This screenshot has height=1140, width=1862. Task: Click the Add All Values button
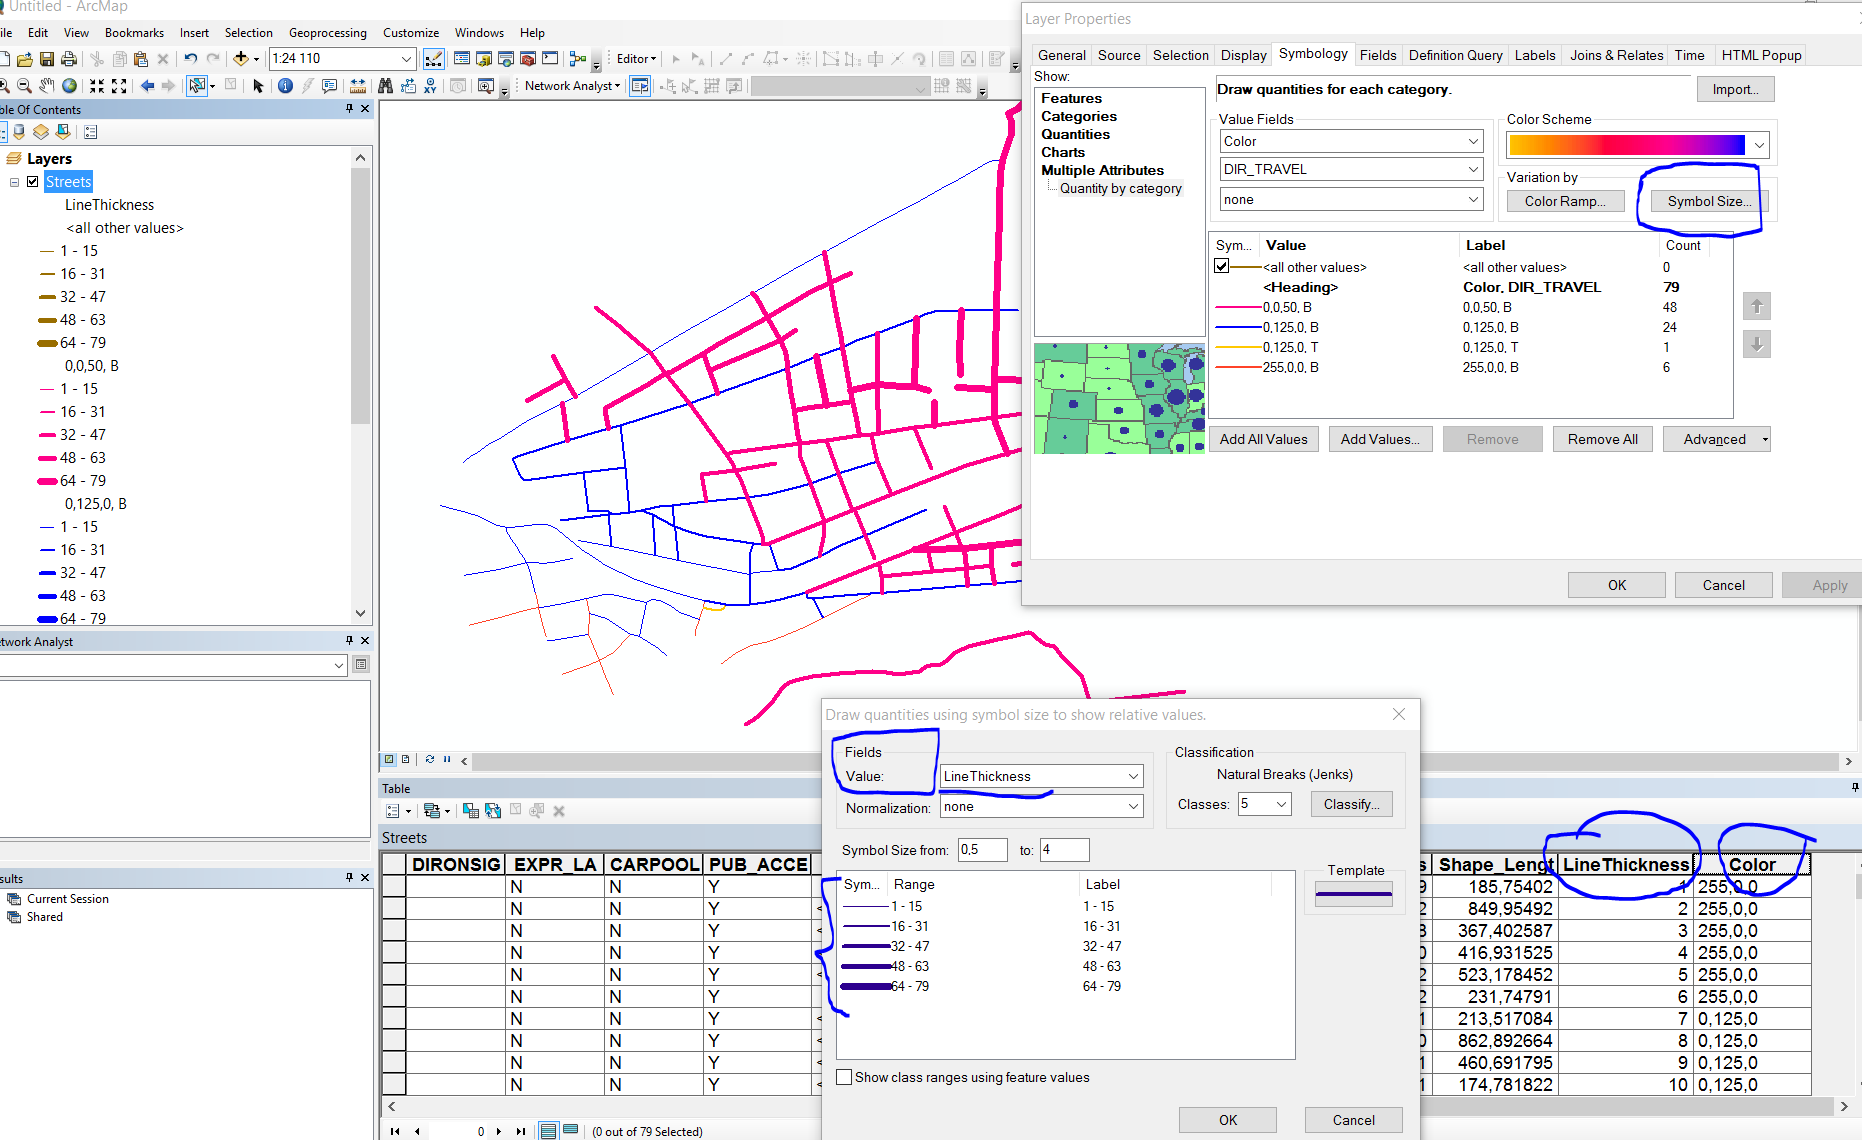(x=1263, y=439)
